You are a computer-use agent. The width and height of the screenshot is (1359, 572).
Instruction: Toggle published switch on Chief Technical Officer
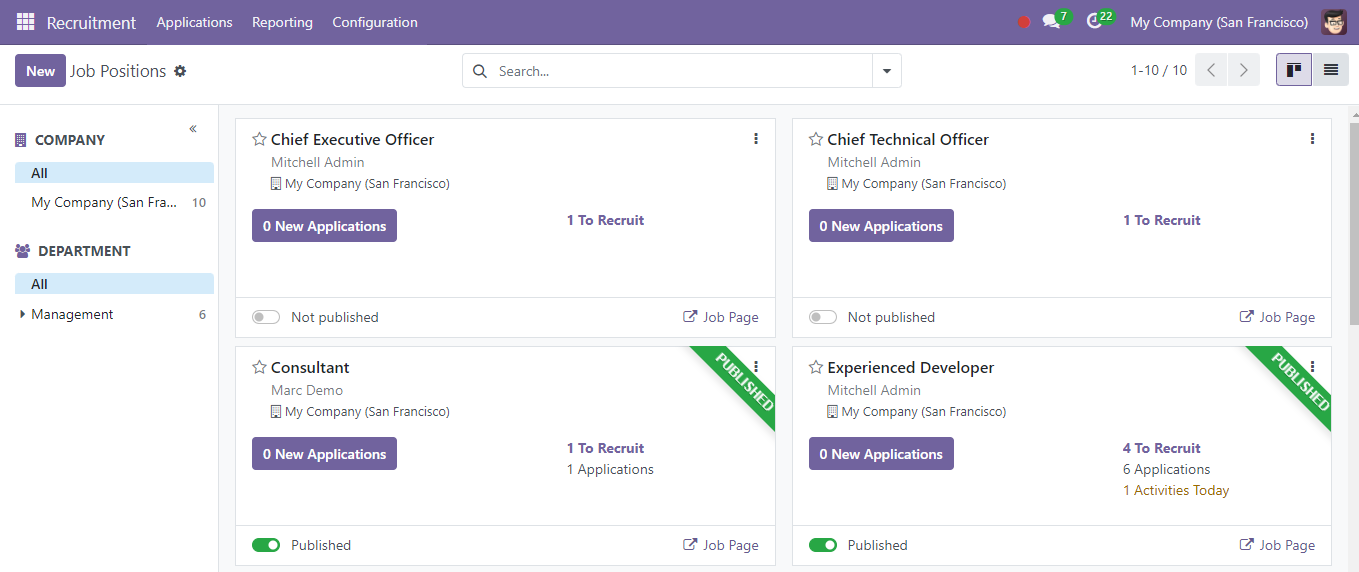click(823, 317)
